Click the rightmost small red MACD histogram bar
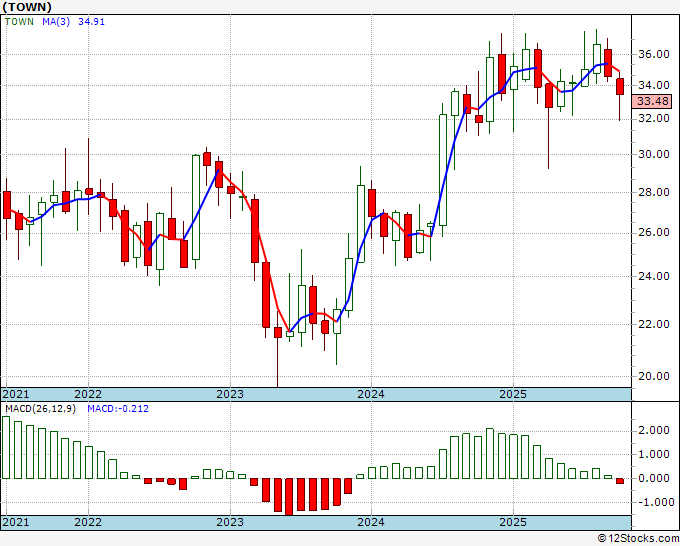680x546 pixels. 620,481
